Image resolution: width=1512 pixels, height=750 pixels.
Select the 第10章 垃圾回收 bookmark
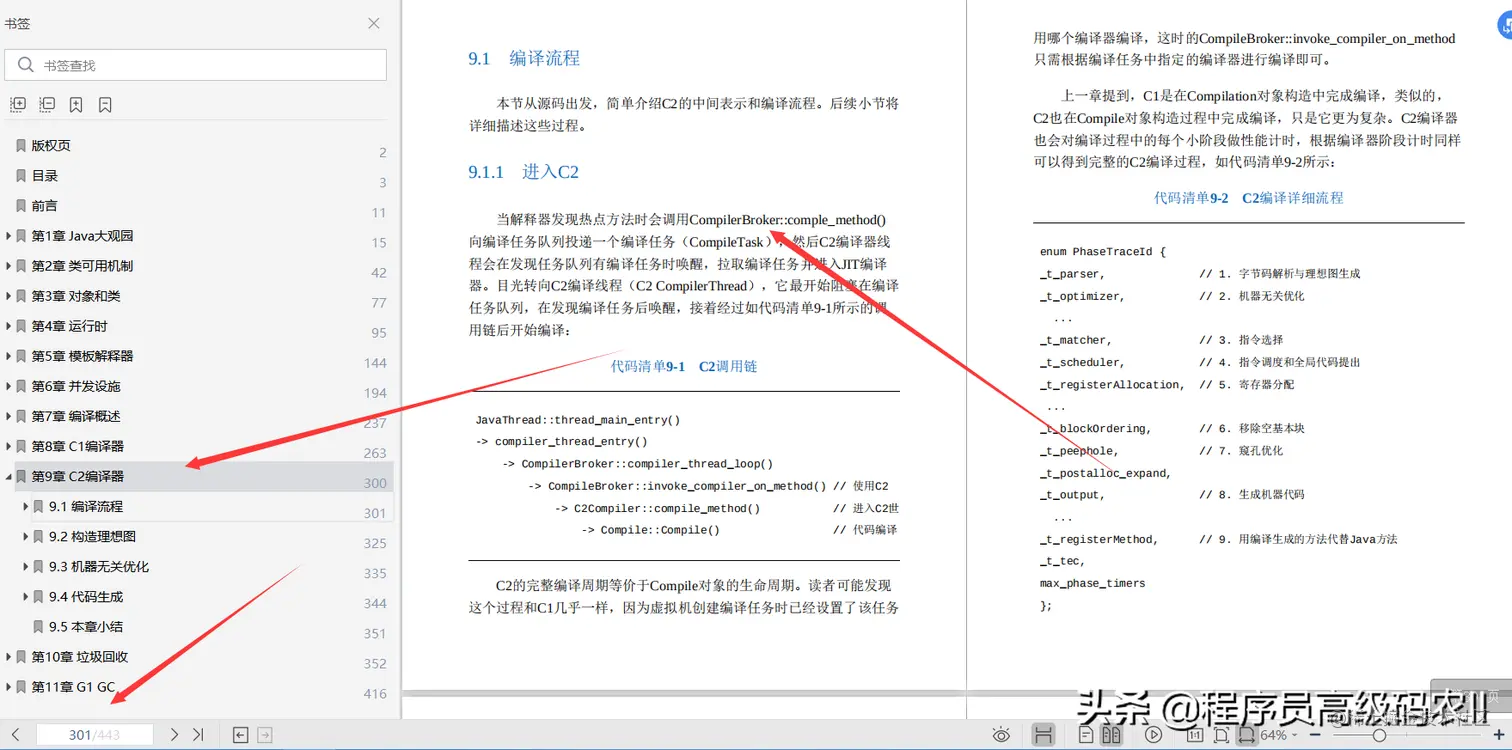(x=80, y=656)
